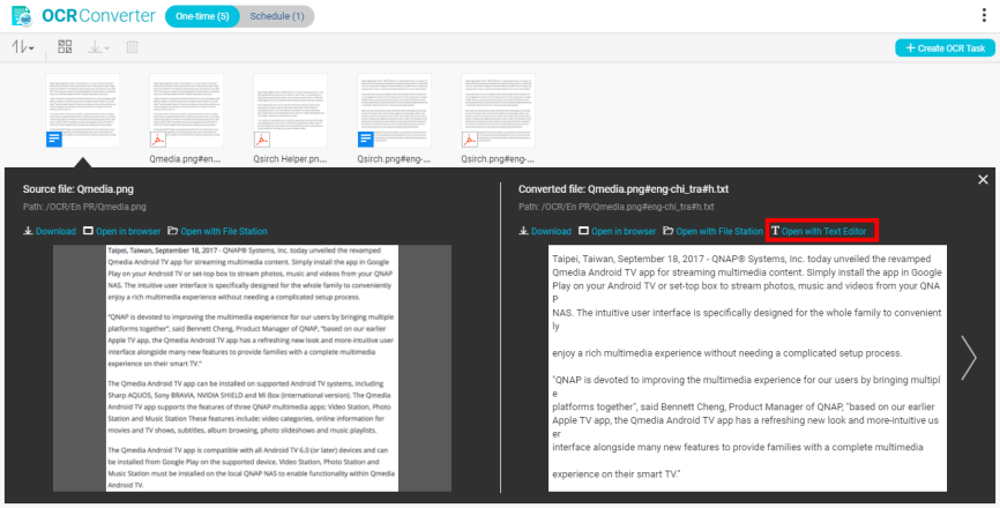Image resolution: width=1000 pixels, height=508 pixels.
Task: Download the converted txt file
Action: pyautogui.click(x=545, y=231)
